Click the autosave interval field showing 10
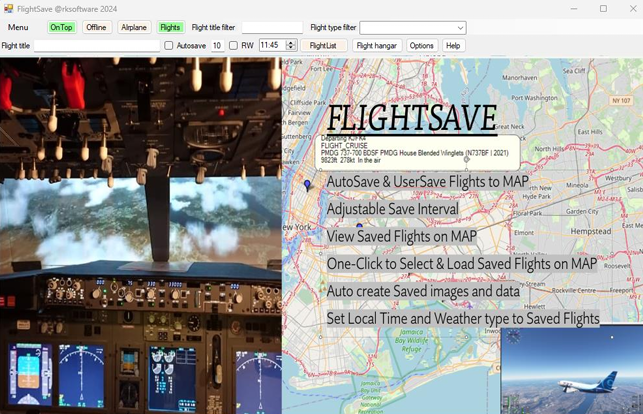The height and width of the screenshot is (414, 643). pyautogui.click(x=217, y=45)
